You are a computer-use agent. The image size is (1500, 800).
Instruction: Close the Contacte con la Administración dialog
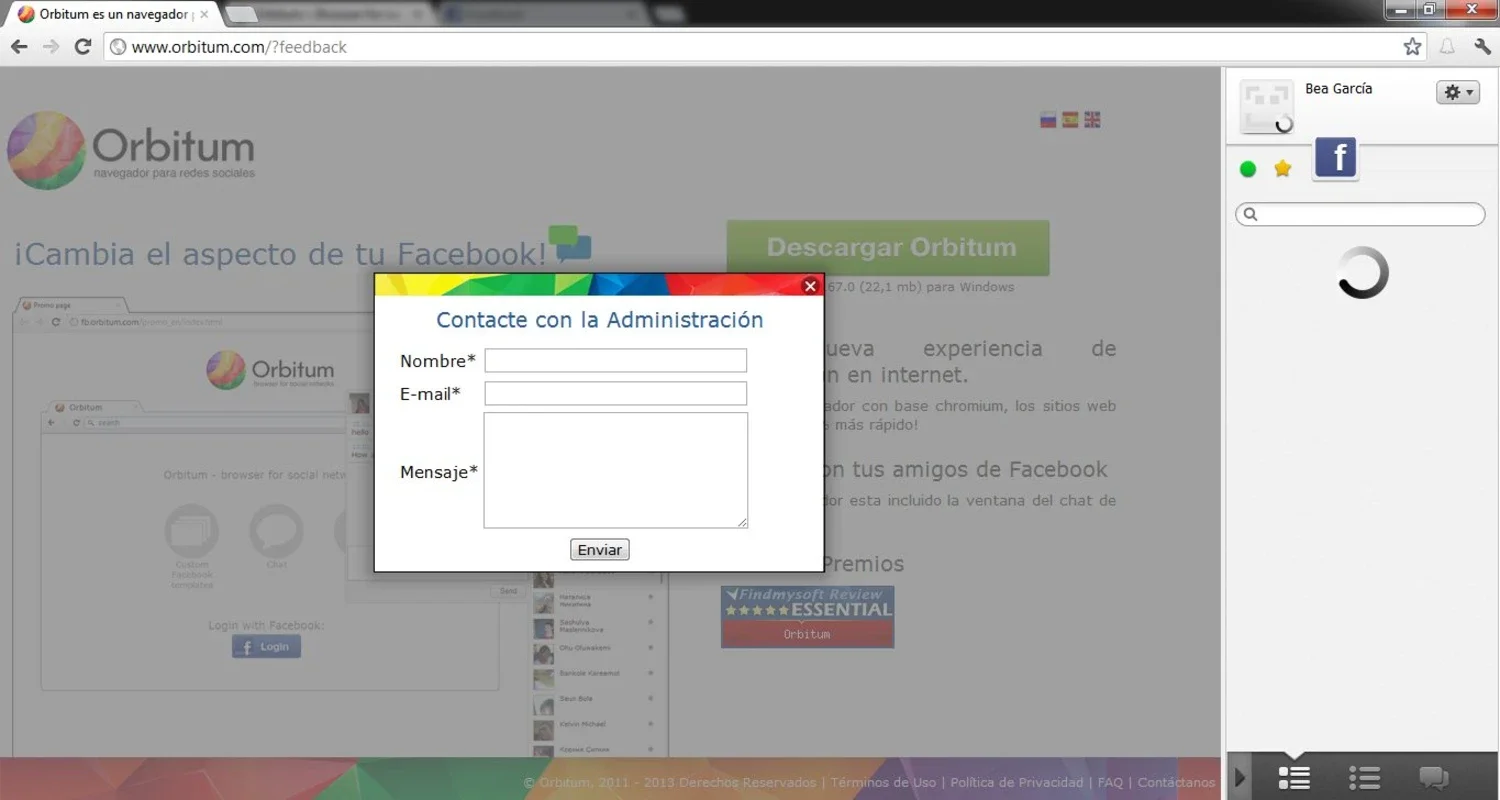pyautogui.click(x=810, y=286)
